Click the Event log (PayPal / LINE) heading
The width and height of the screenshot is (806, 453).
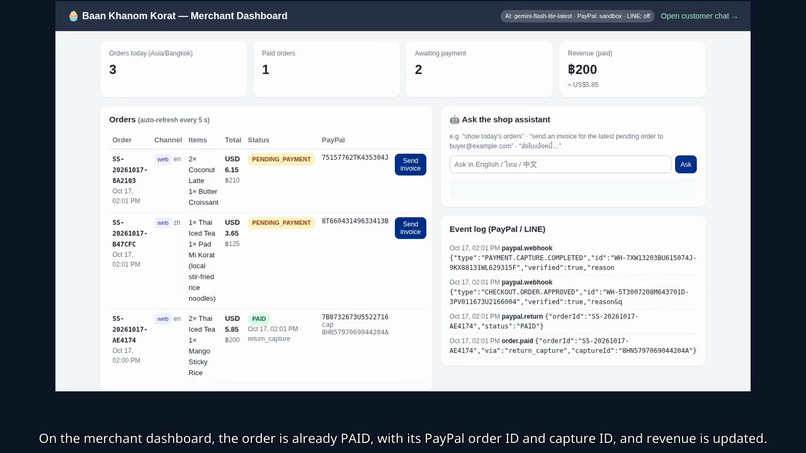(497, 229)
